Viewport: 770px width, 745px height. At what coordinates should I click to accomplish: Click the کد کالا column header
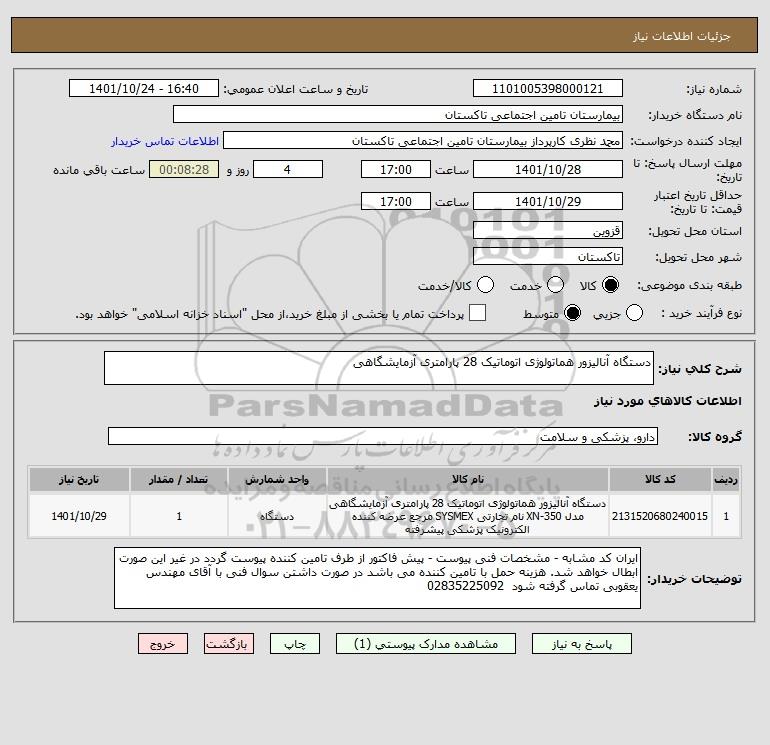[660, 479]
